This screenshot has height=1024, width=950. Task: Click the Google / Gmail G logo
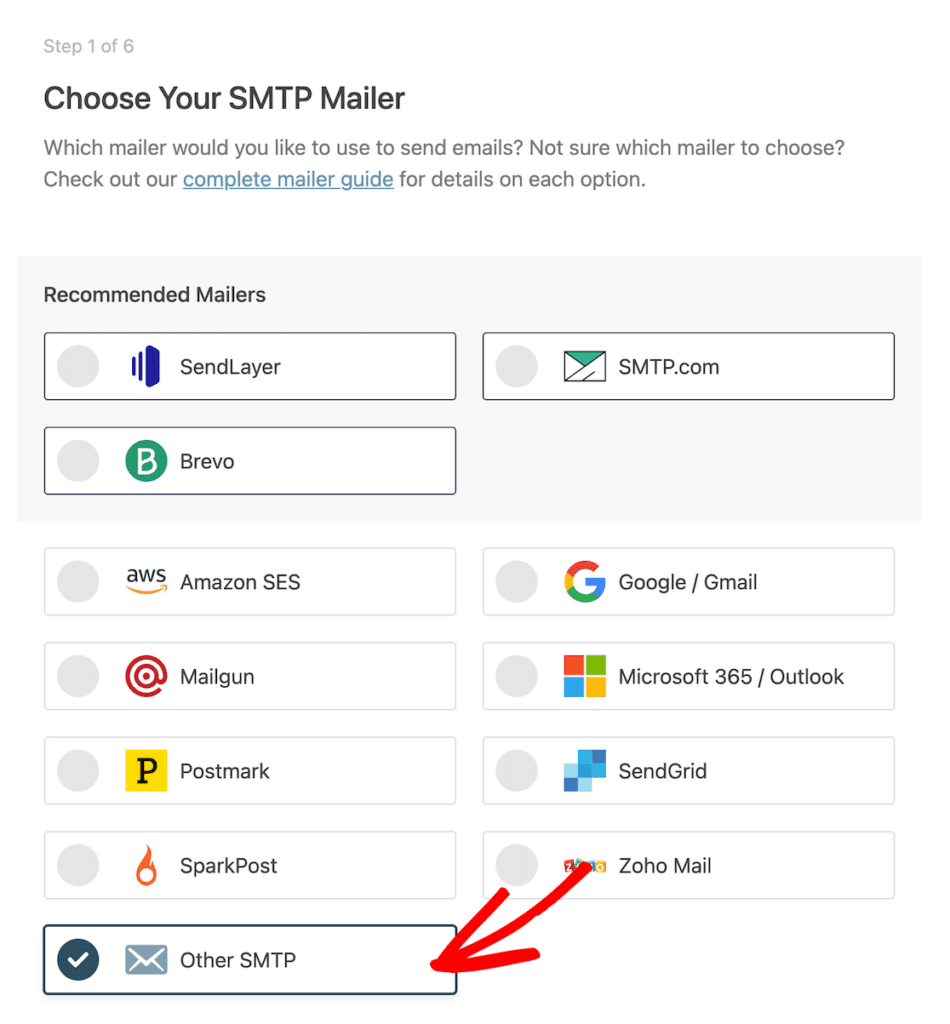[x=585, y=581]
